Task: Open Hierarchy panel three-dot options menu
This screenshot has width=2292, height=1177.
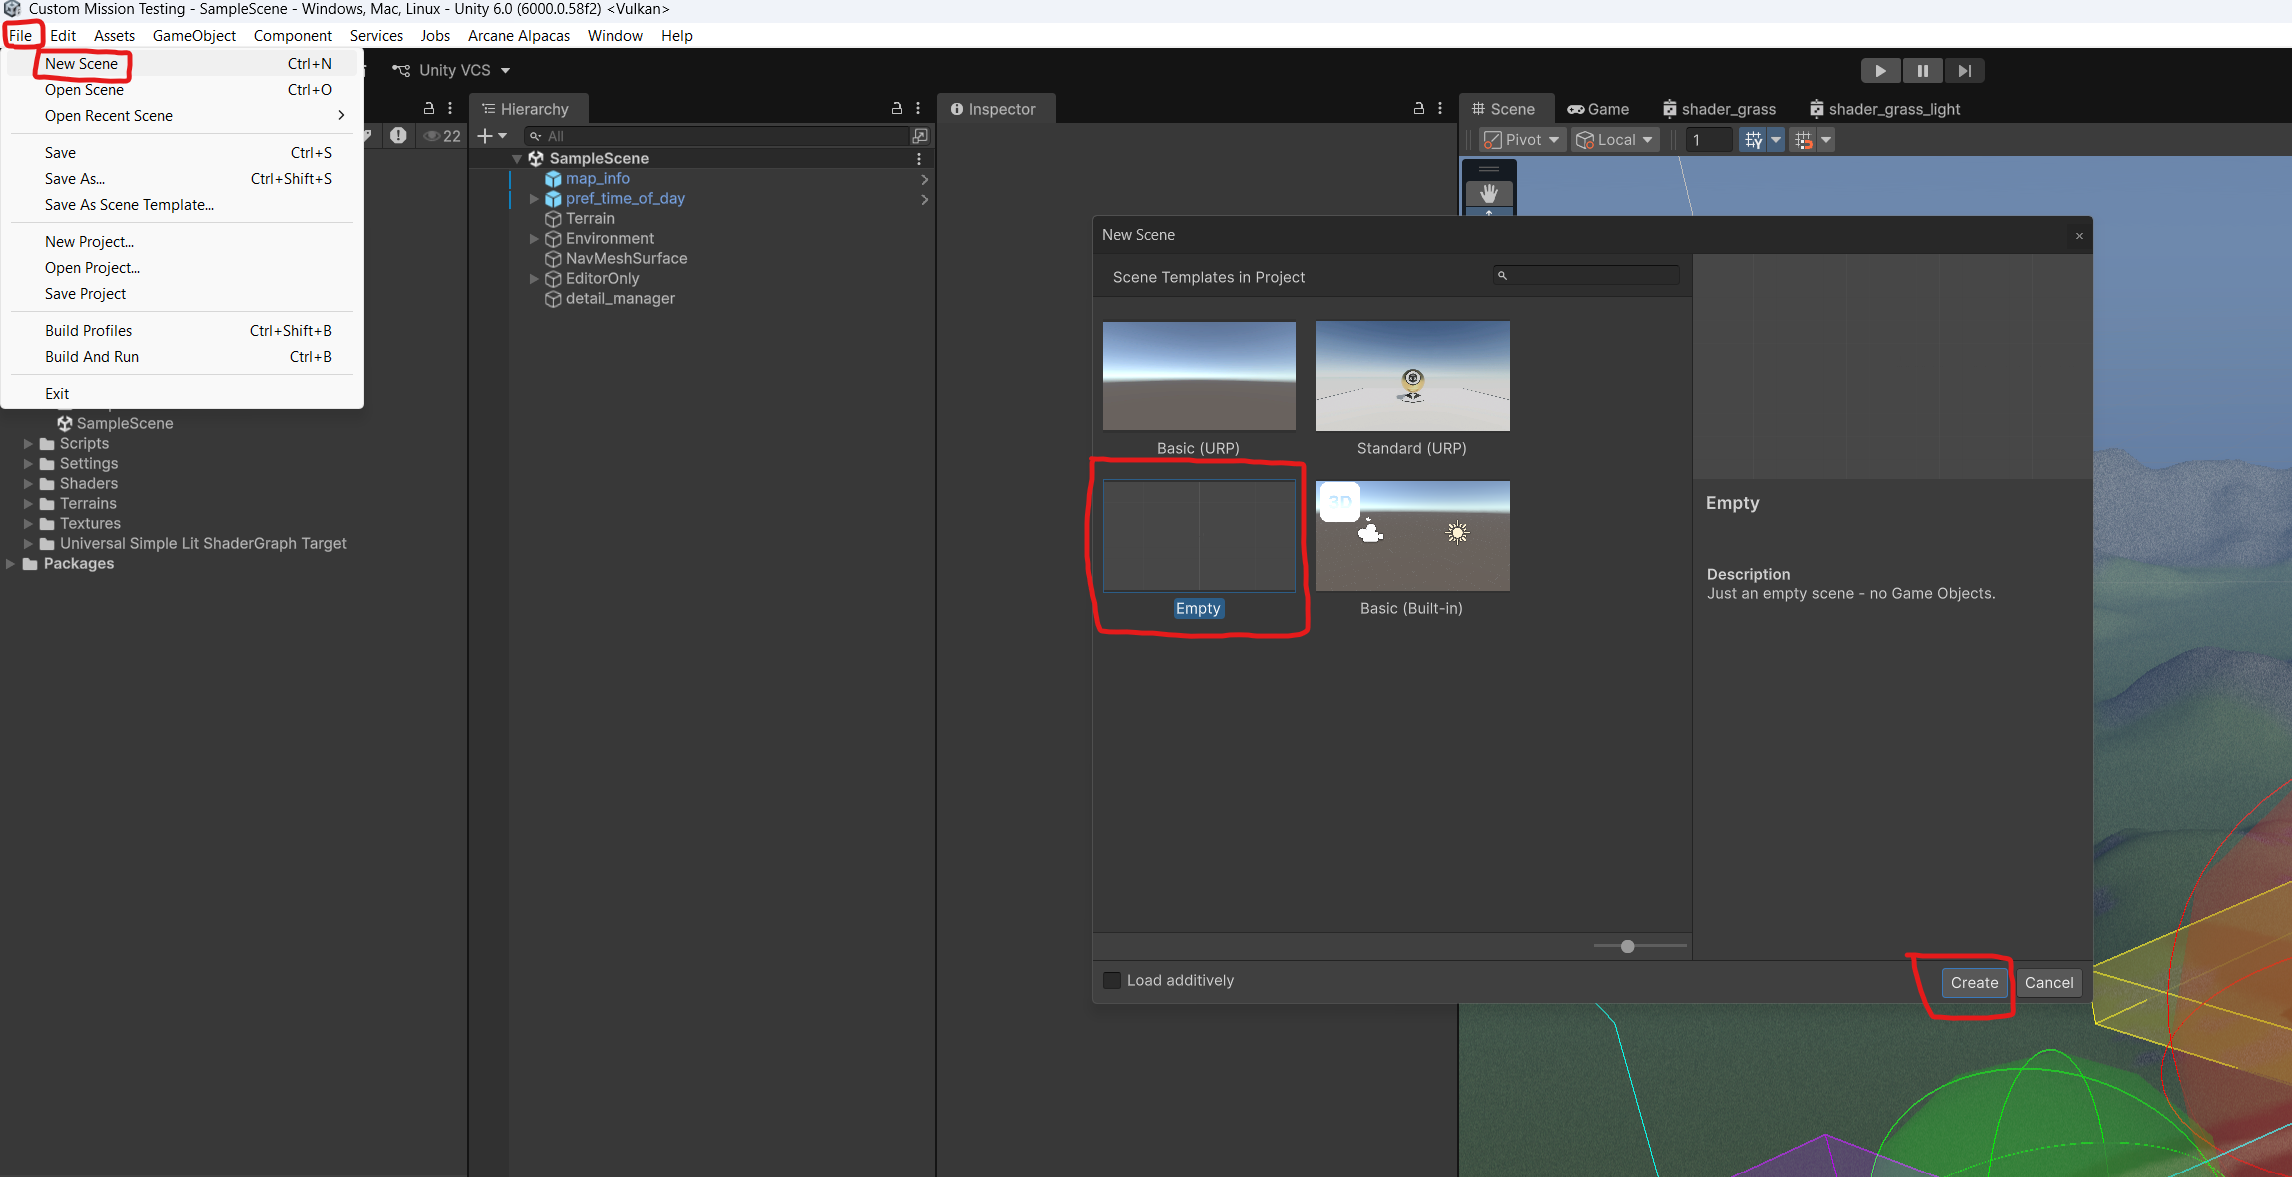Action: [918, 108]
